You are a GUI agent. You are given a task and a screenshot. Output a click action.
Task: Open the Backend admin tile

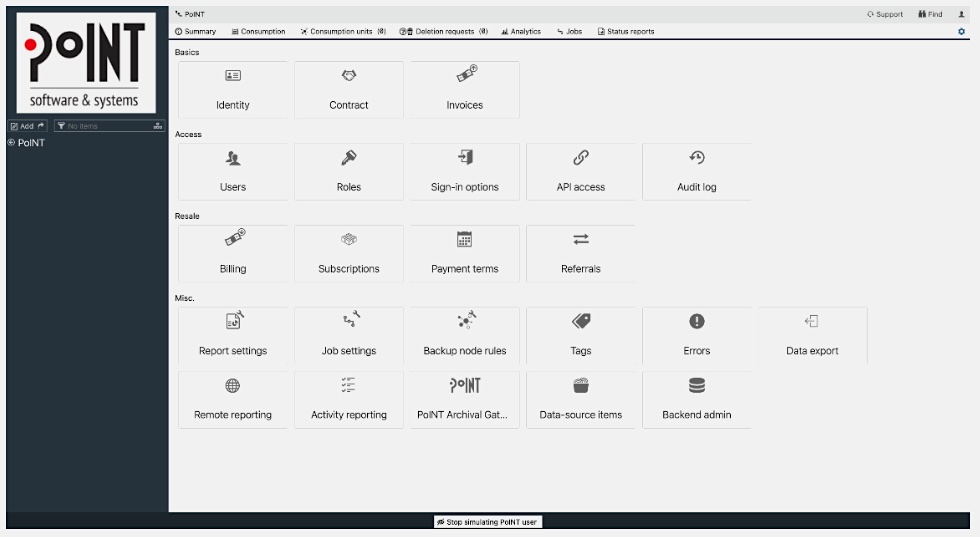[x=696, y=399]
